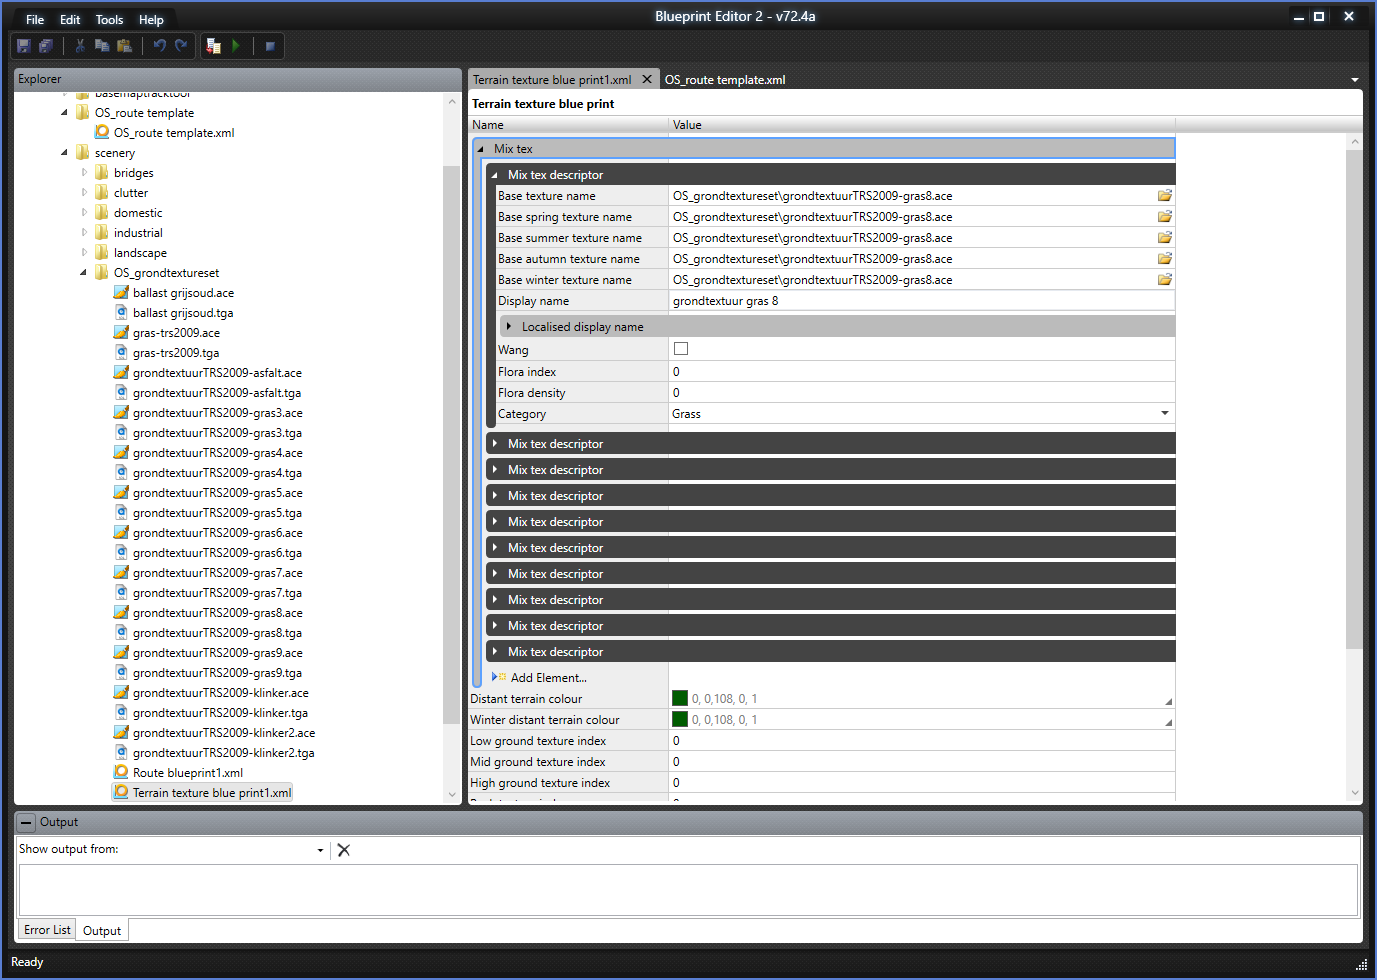Collapse the scenery folder
Viewport: 1377px width, 980px height.
pos(65,153)
